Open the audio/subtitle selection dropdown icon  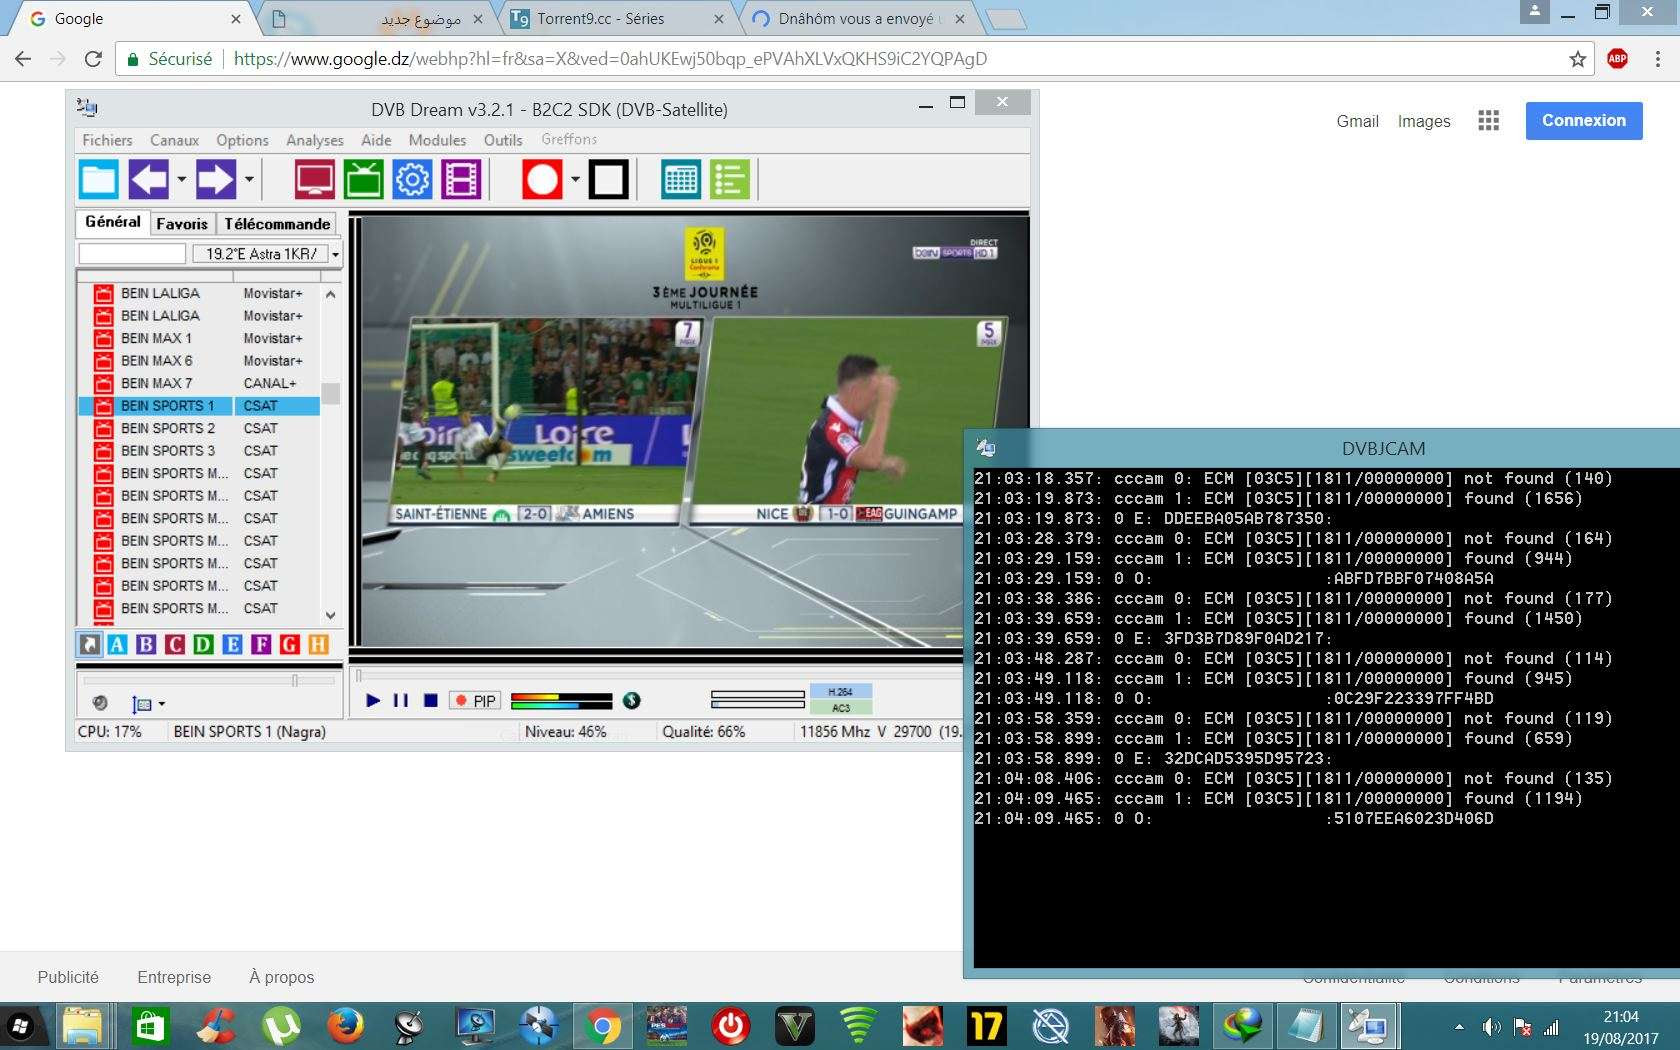148,704
